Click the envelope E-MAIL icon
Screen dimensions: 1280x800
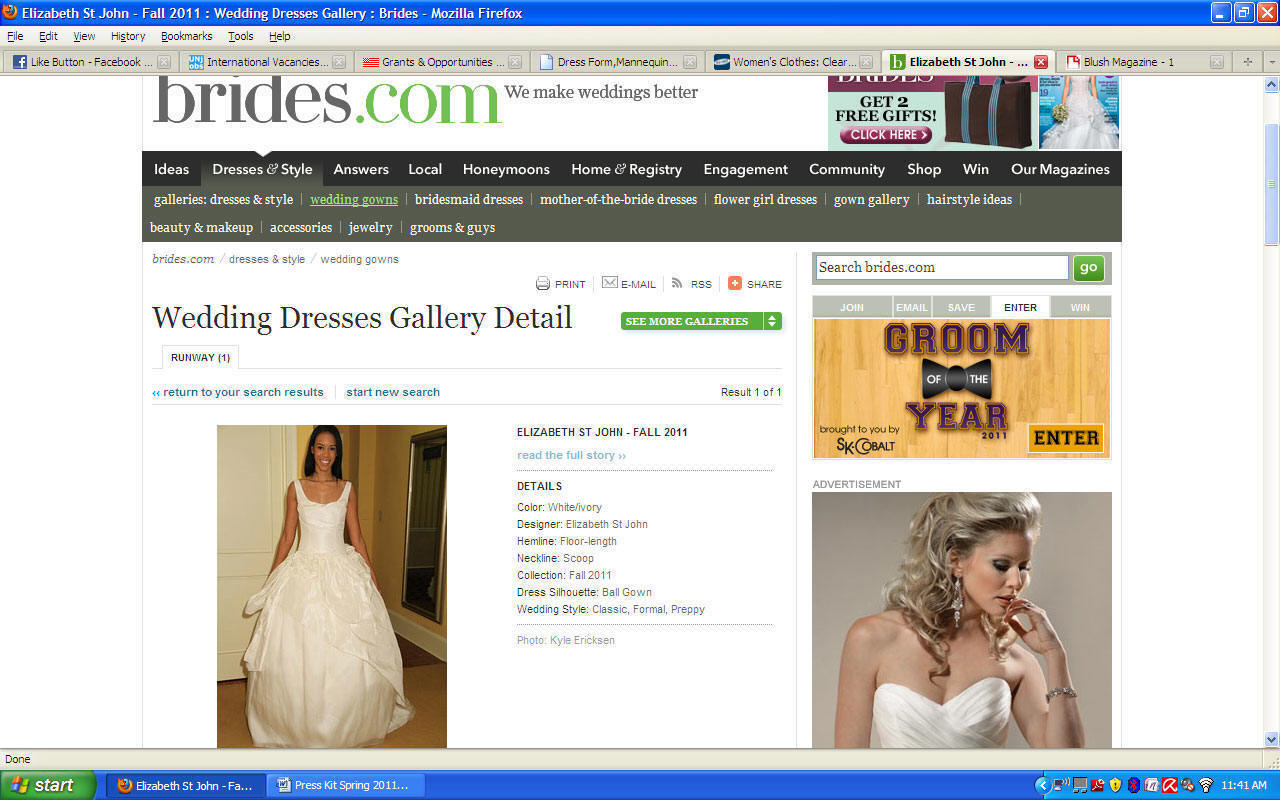[x=609, y=283]
